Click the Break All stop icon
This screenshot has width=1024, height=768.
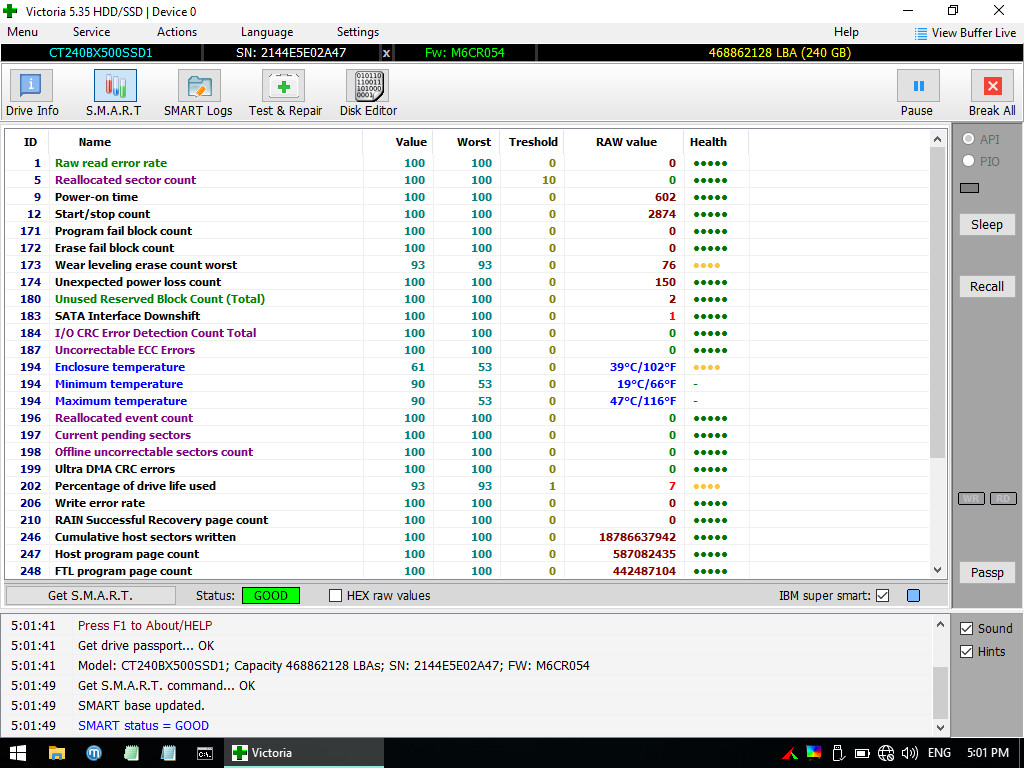click(992, 86)
